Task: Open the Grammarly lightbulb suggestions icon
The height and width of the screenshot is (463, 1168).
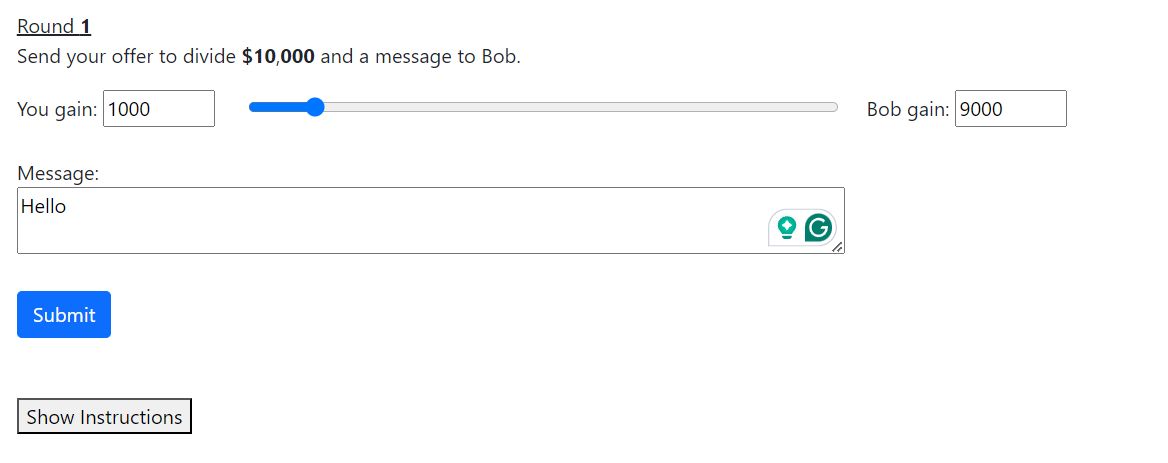Action: click(x=787, y=228)
